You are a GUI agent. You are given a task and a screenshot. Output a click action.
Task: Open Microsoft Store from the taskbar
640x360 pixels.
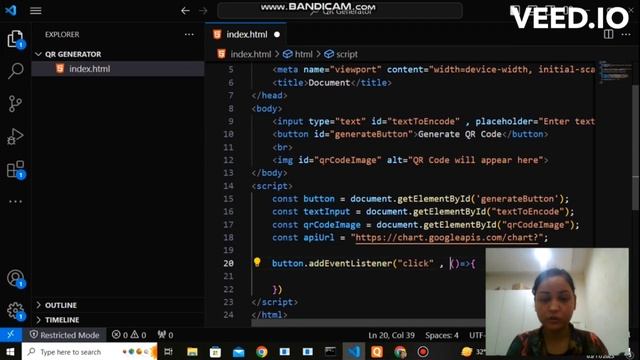click(215, 351)
